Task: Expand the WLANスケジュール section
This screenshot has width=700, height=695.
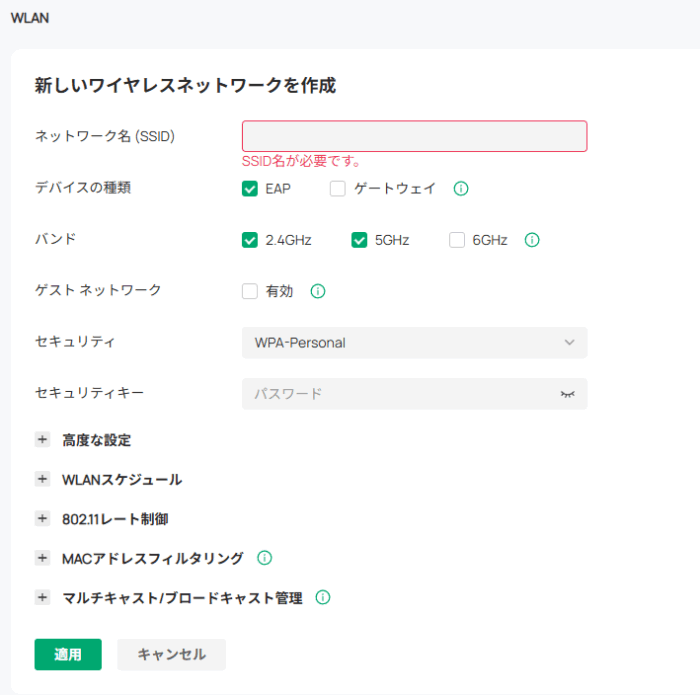Action: pos(42,479)
